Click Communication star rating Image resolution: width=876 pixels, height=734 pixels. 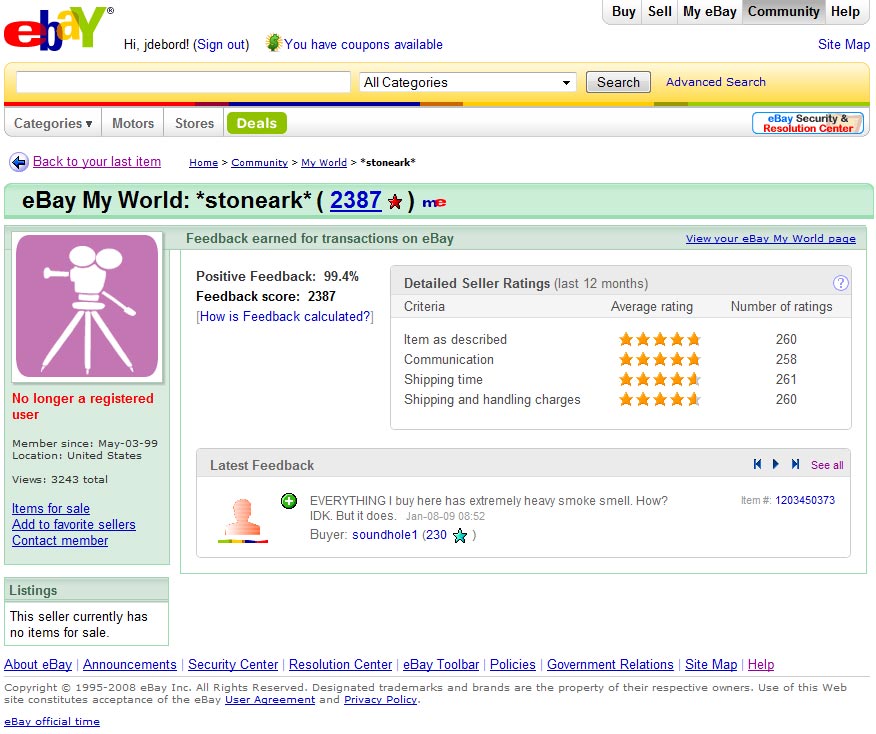click(659, 359)
